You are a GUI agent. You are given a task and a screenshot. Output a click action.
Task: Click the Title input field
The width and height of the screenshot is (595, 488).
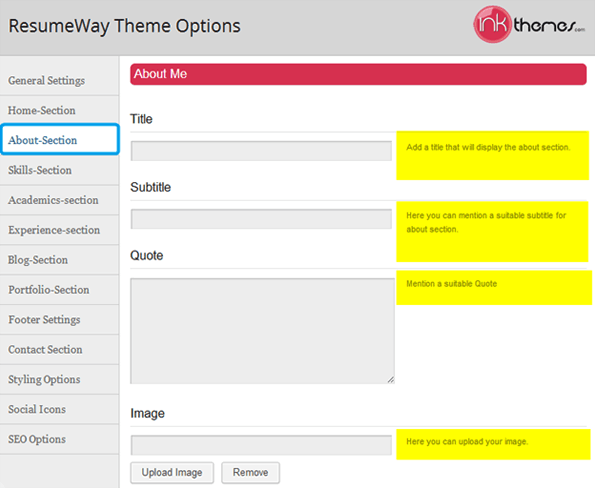point(261,151)
